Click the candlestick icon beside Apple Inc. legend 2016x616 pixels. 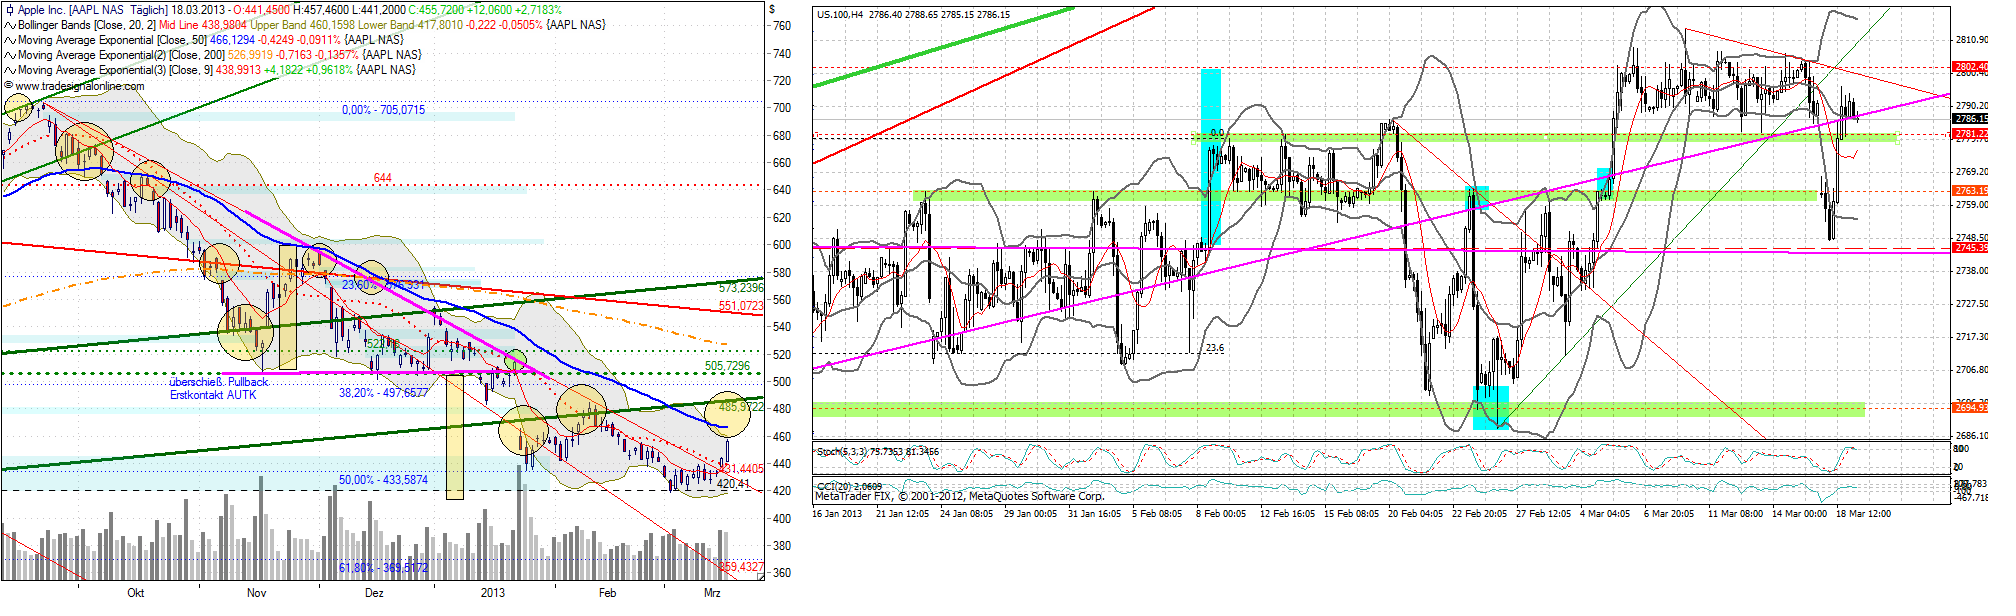pyautogui.click(x=10, y=10)
